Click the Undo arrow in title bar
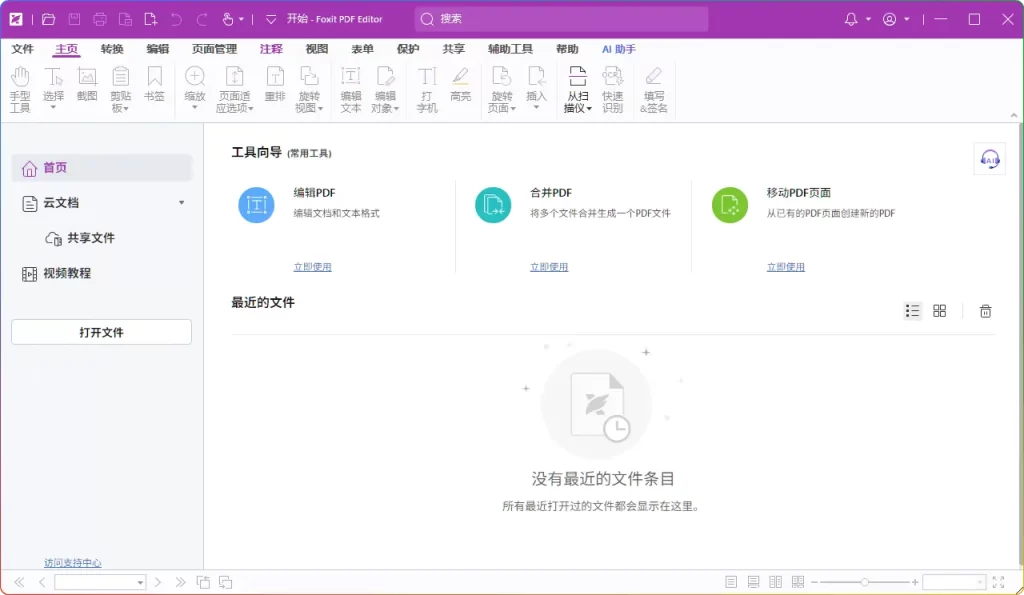Image resolution: width=1024 pixels, height=595 pixels. point(176,19)
